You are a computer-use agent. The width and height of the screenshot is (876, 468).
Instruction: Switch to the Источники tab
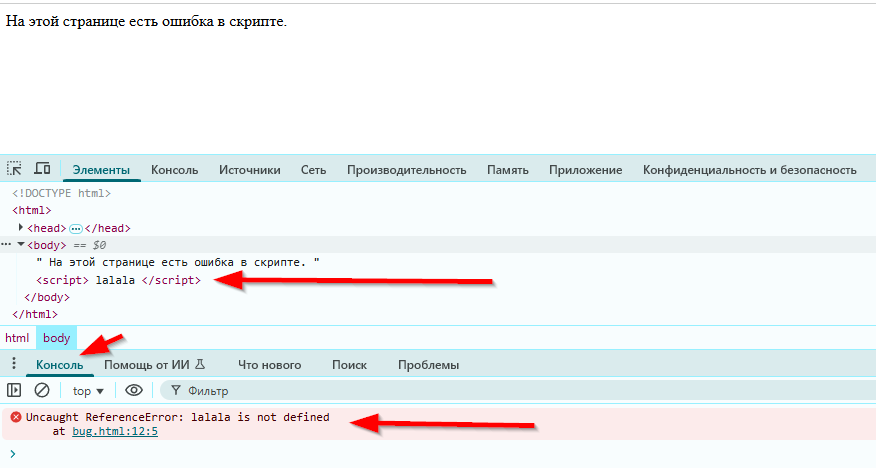(250, 170)
